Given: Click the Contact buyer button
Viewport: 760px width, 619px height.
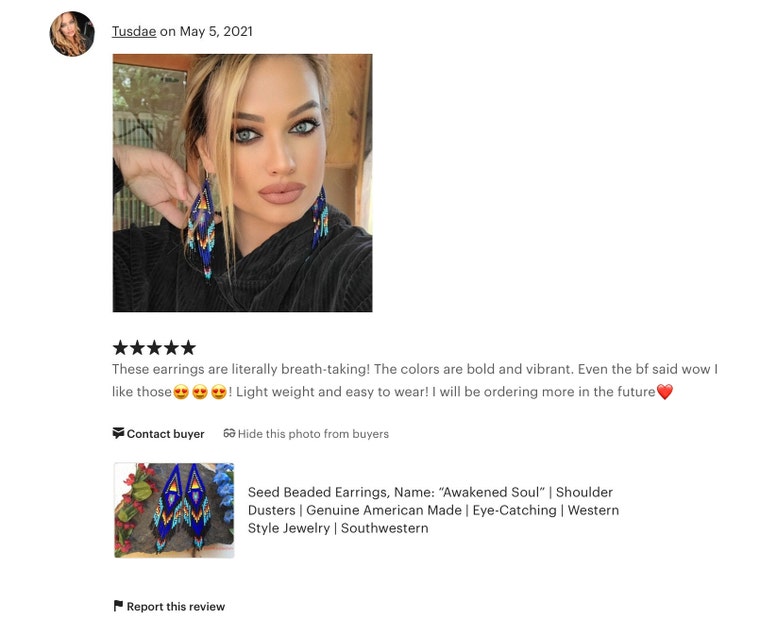Looking at the screenshot, I should tap(158, 433).
